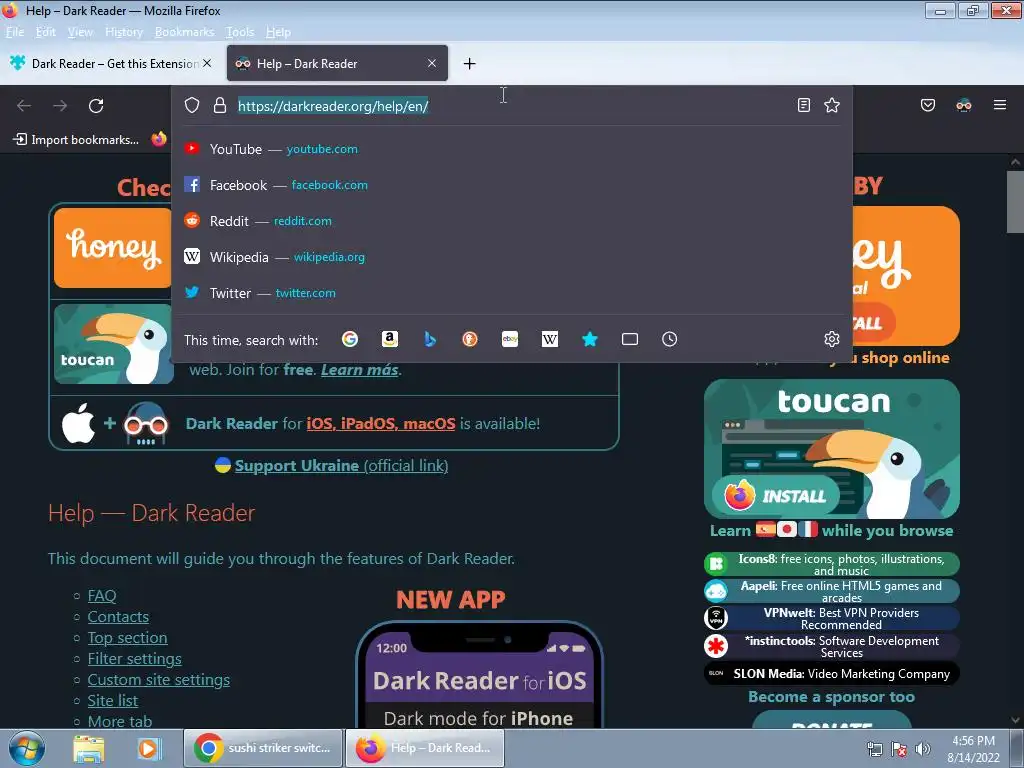This screenshot has height=768, width=1024.
Task: Select Facebook suggestion
Action: (512, 185)
